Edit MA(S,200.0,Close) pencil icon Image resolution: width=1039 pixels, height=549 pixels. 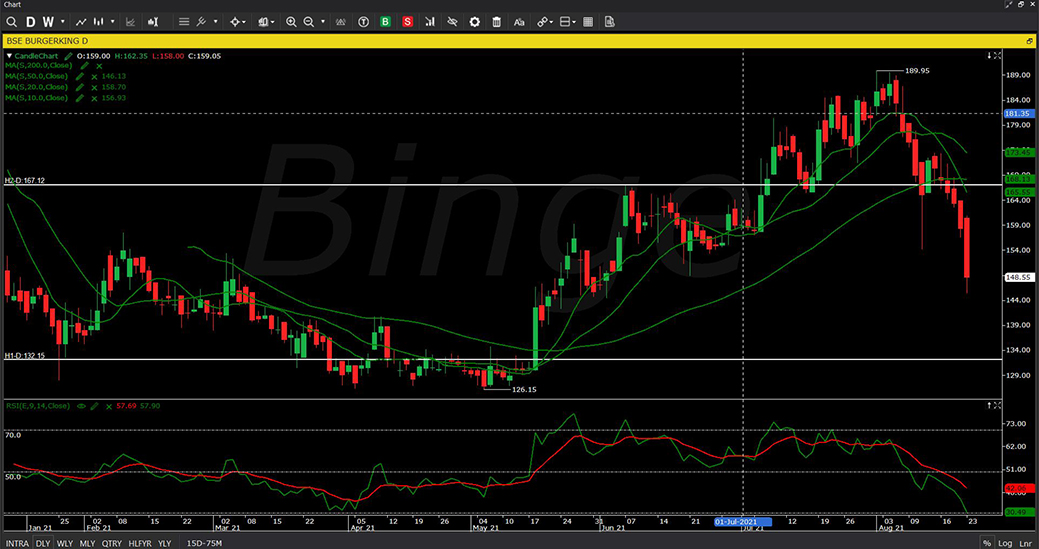point(84,66)
